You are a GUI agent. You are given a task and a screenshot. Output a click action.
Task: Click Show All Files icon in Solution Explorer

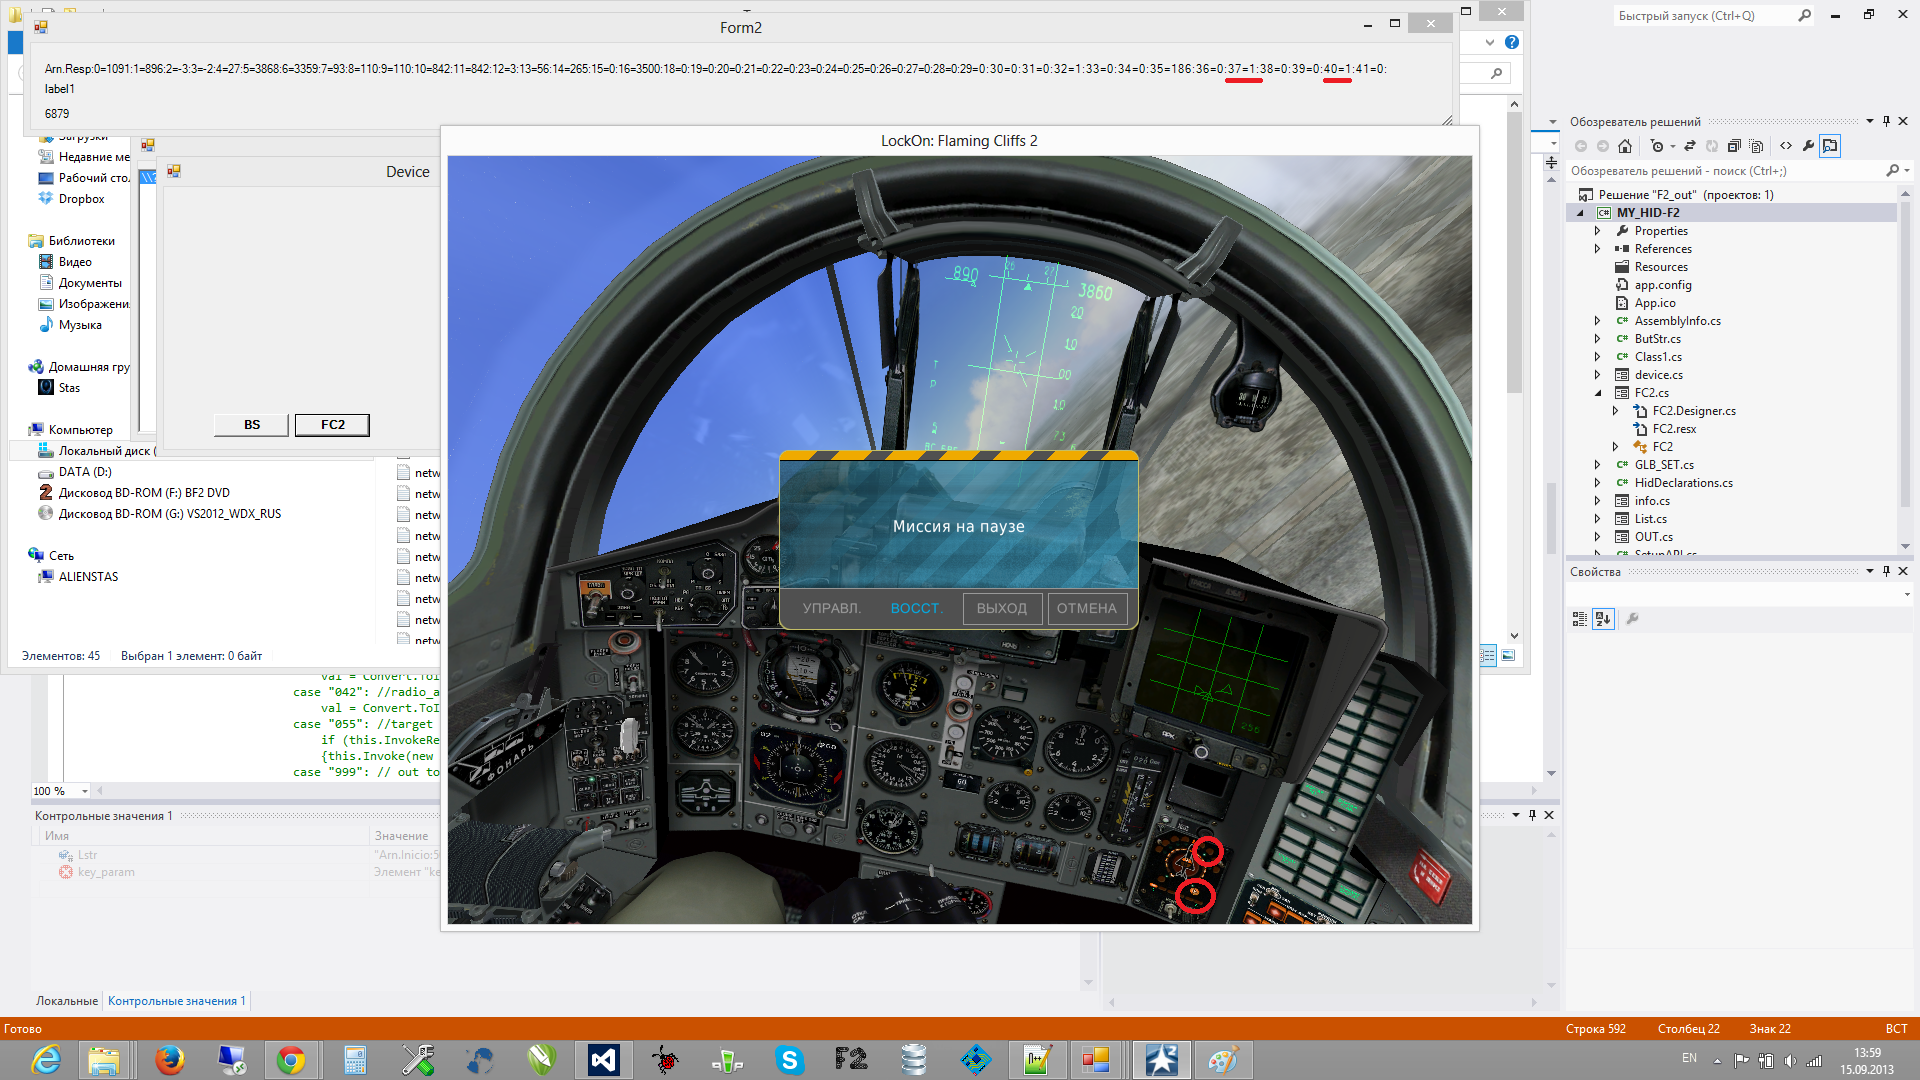1757,146
